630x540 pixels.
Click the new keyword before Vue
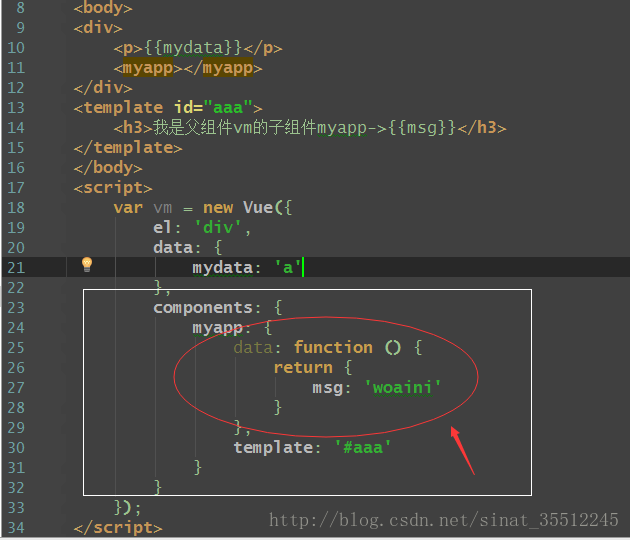pos(218,208)
